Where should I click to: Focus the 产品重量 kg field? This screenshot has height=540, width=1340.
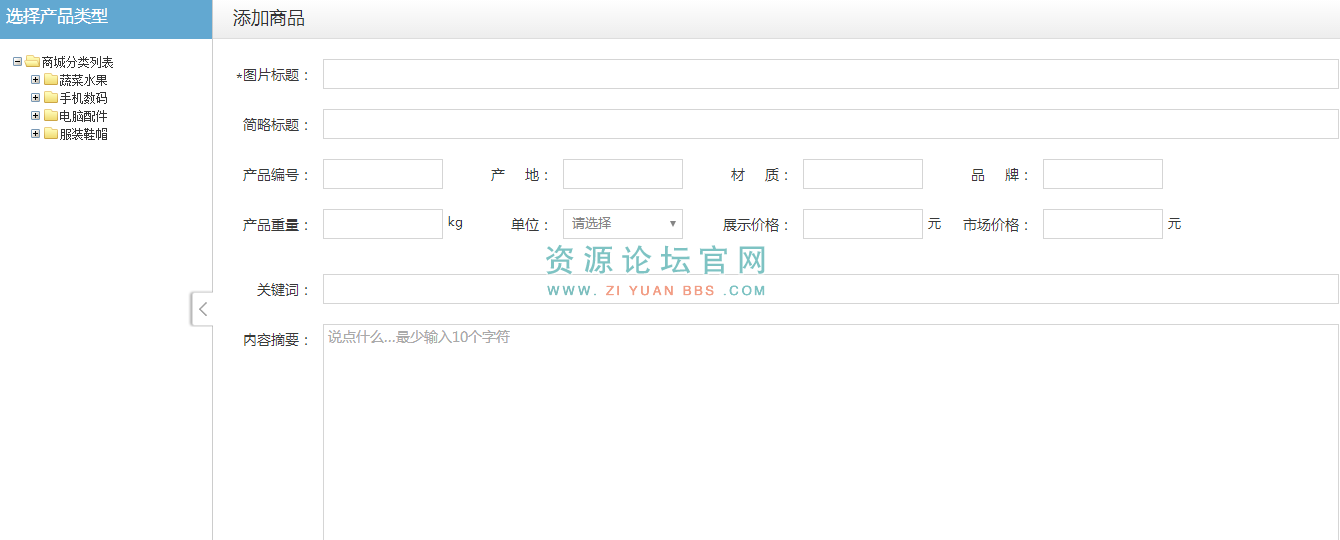pos(383,224)
